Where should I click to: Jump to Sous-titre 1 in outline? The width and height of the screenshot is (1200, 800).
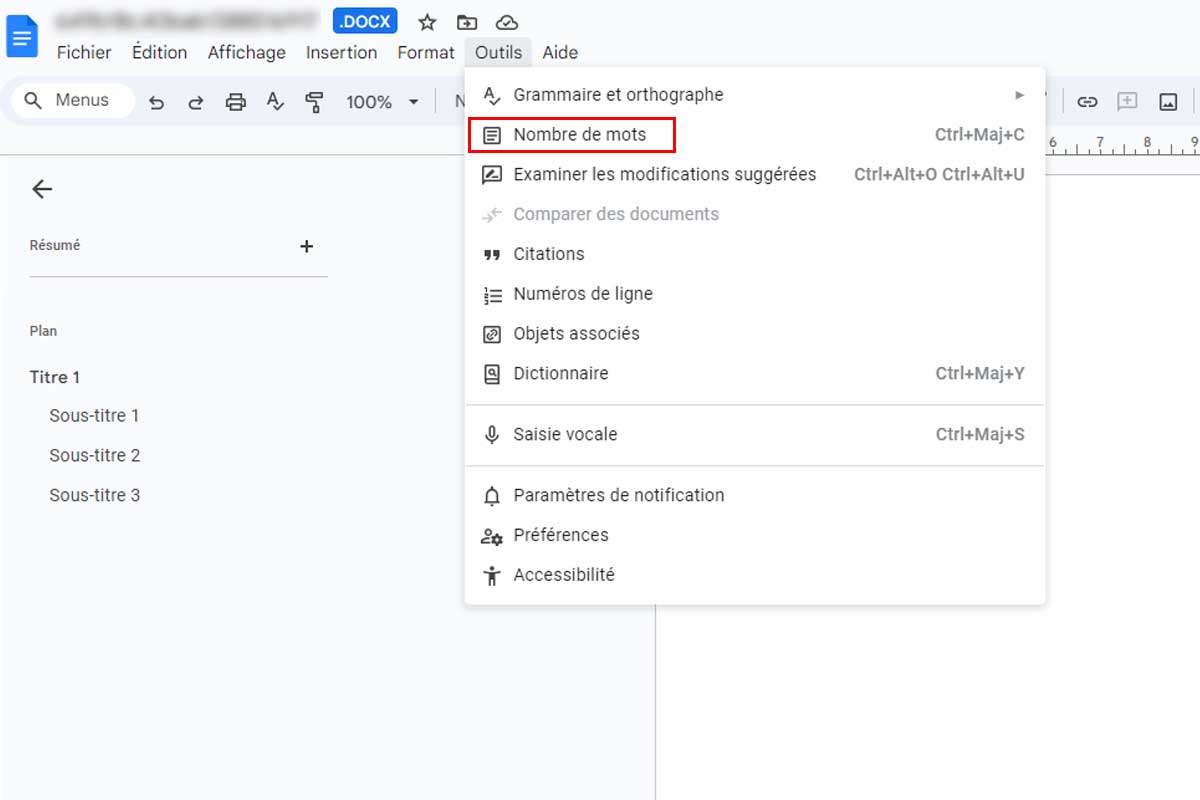pyautogui.click(x=94, y=416)
